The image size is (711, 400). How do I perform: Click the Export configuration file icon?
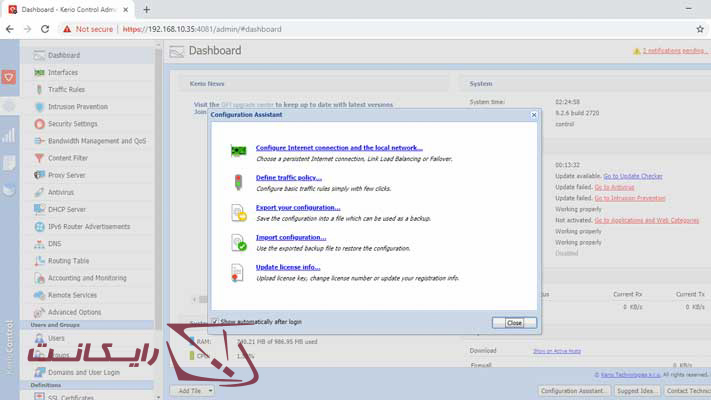238,212
